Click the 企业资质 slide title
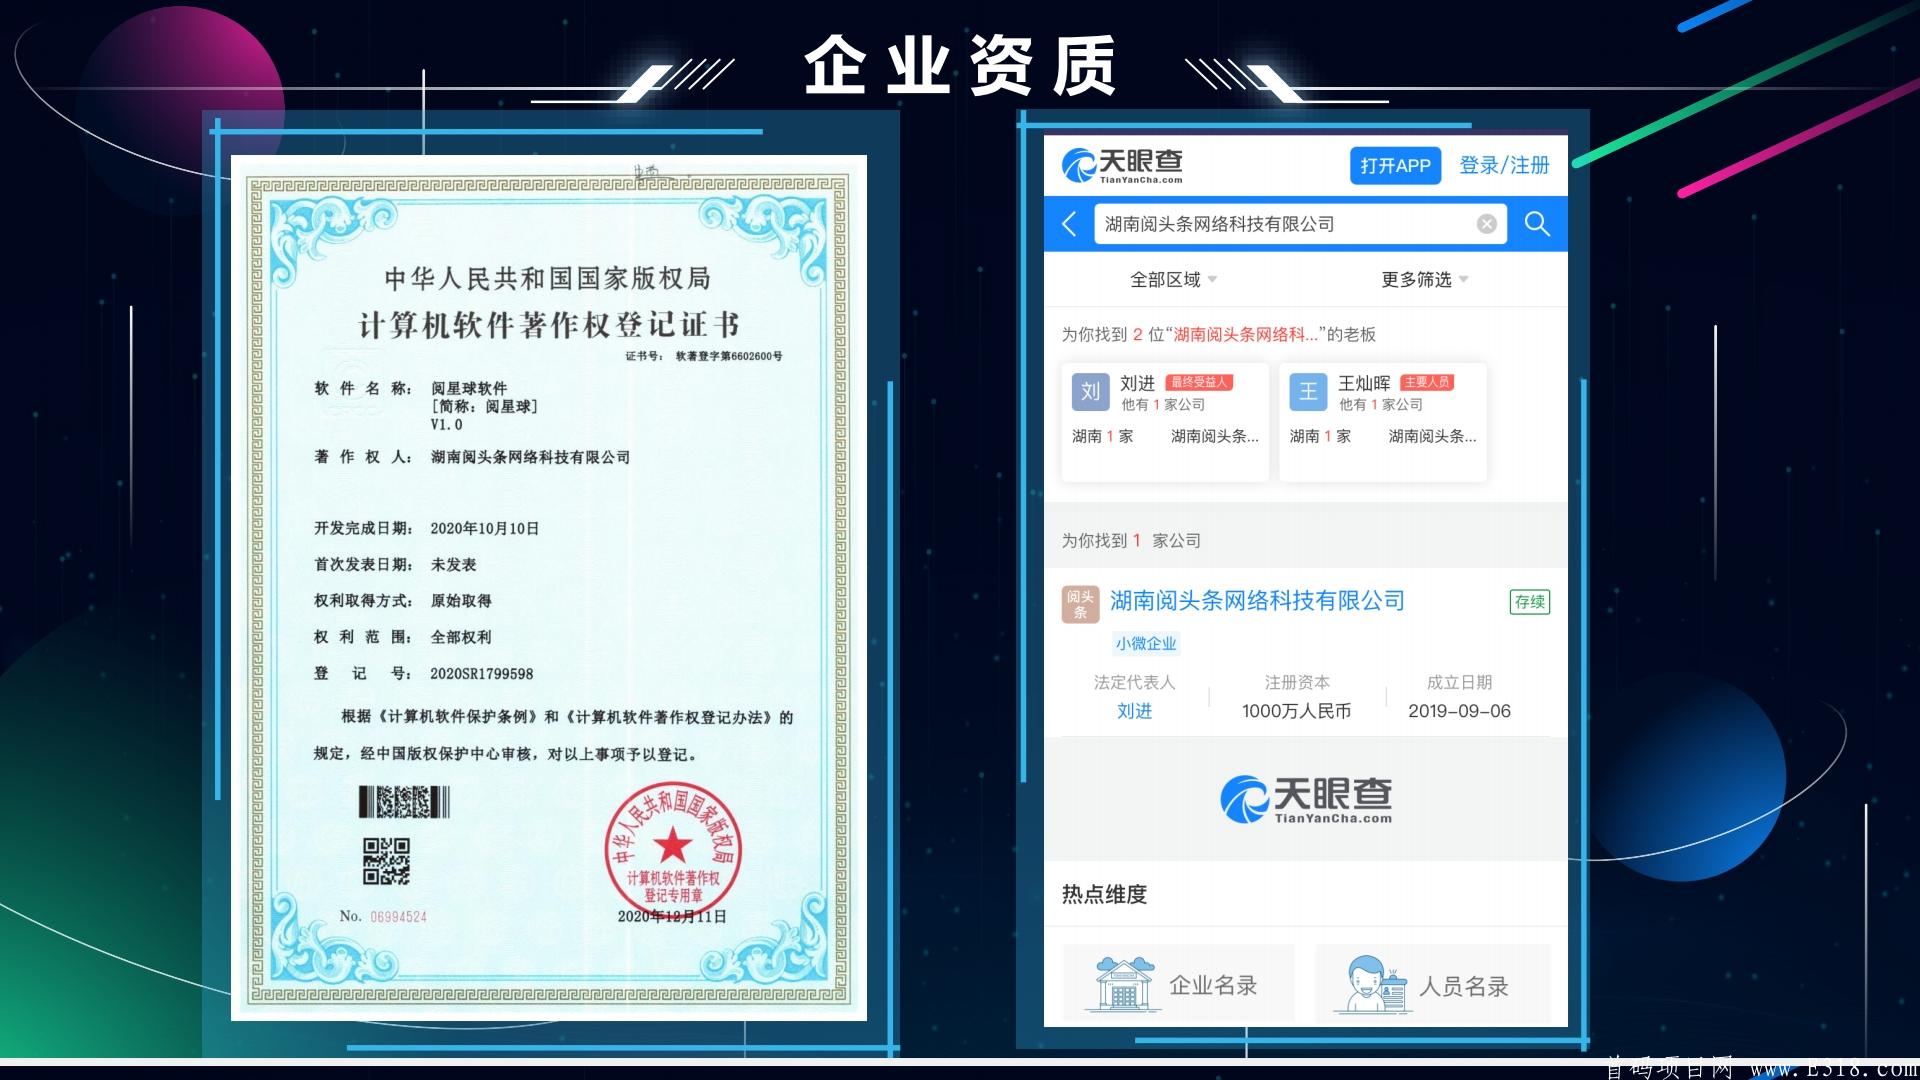The width and height of the screenshot is (1920, 1080). point(961,66)
